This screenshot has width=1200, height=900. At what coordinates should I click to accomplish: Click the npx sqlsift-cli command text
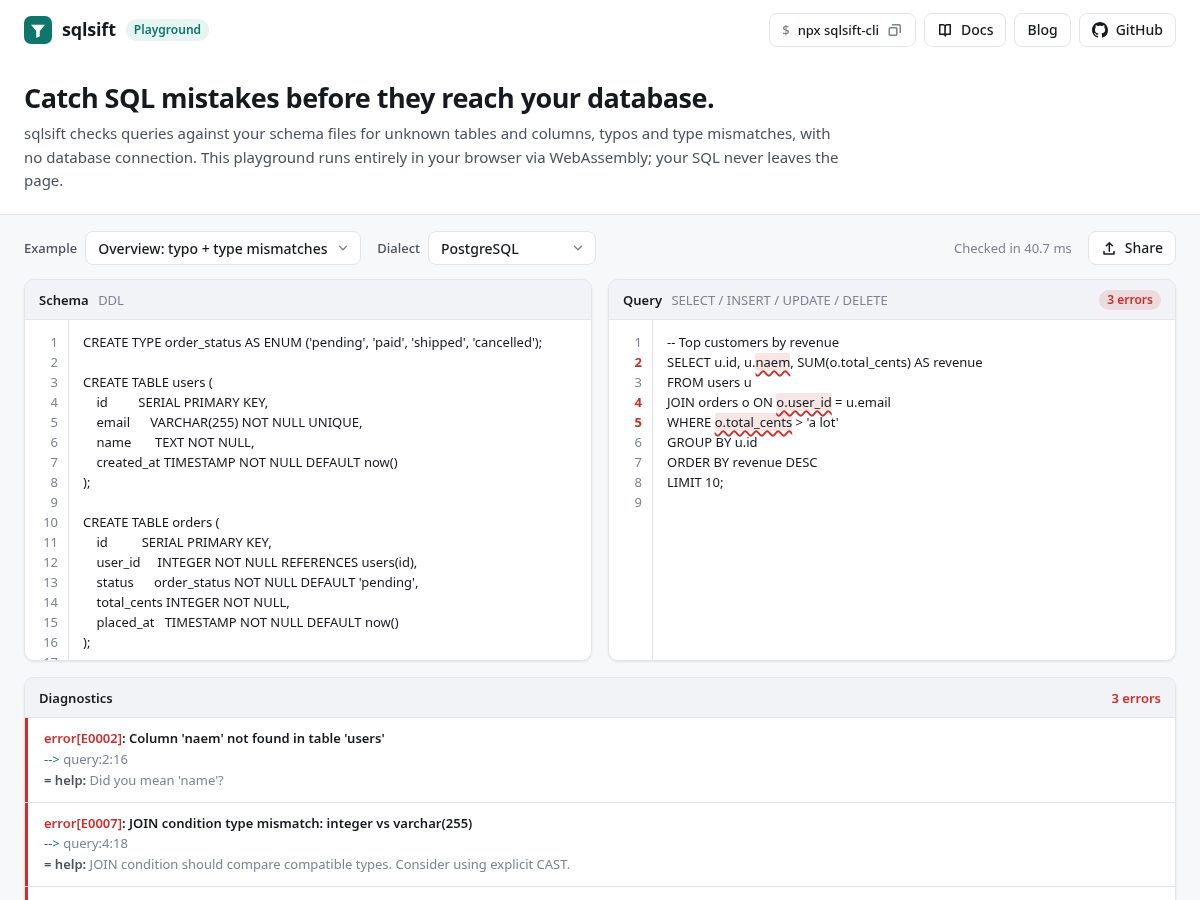pyautogui.click(x=838, y=30)
